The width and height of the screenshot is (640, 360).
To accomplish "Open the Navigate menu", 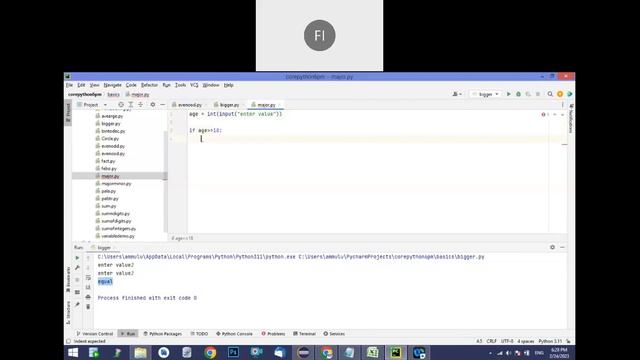I will click(x=112, y=85).
